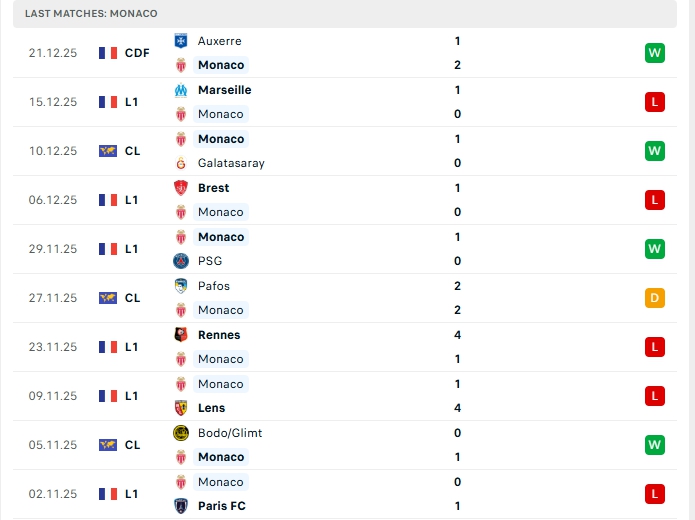The width and height of the screenshot is (695, 520).
Task: Click the red L badge for Marseille match
Action: pyautogui.click(x=655, y=102)
